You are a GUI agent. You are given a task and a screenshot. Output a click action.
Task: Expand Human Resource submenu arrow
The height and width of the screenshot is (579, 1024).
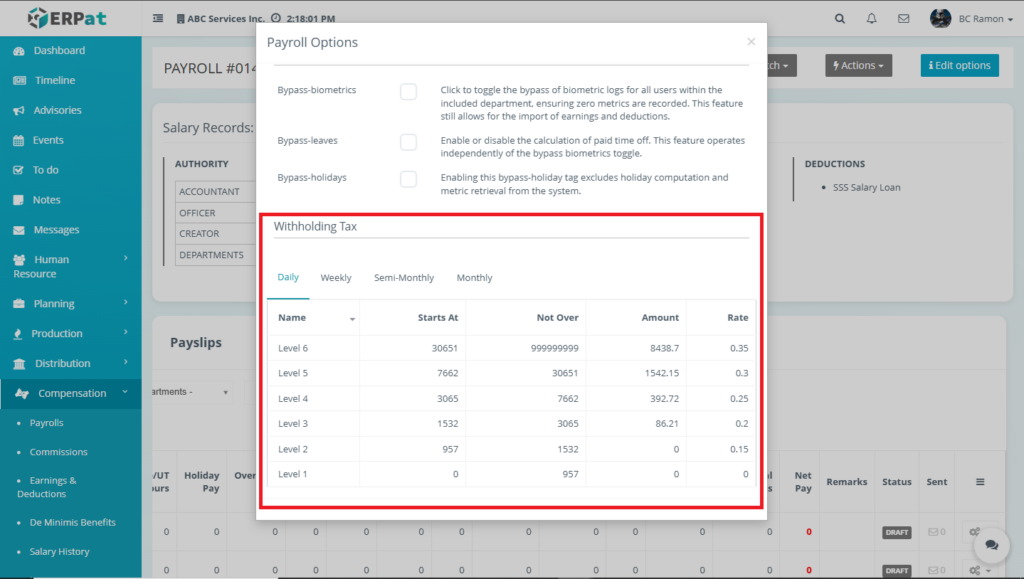click(125, 258)
